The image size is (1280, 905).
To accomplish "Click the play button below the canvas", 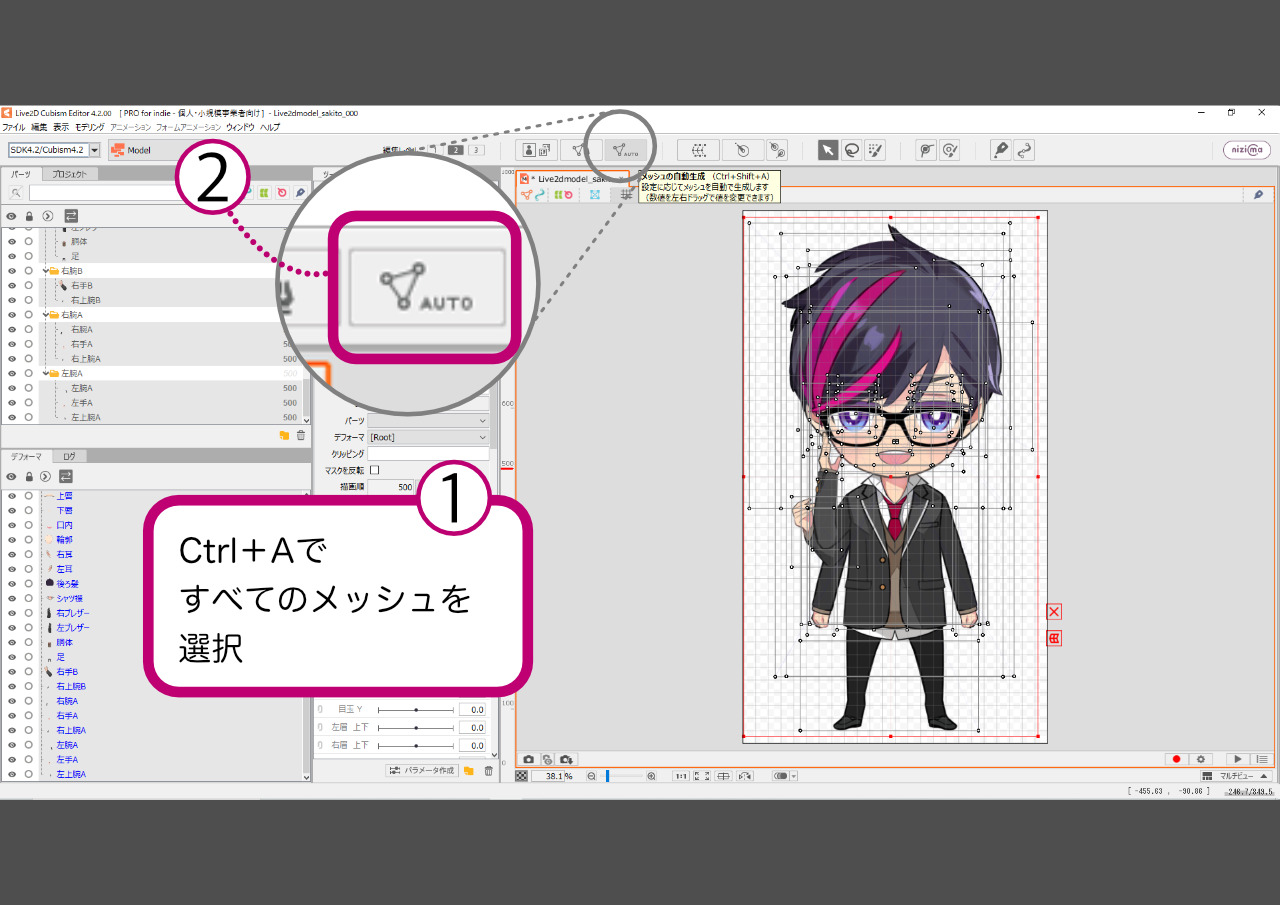I will click(1238, 760).
